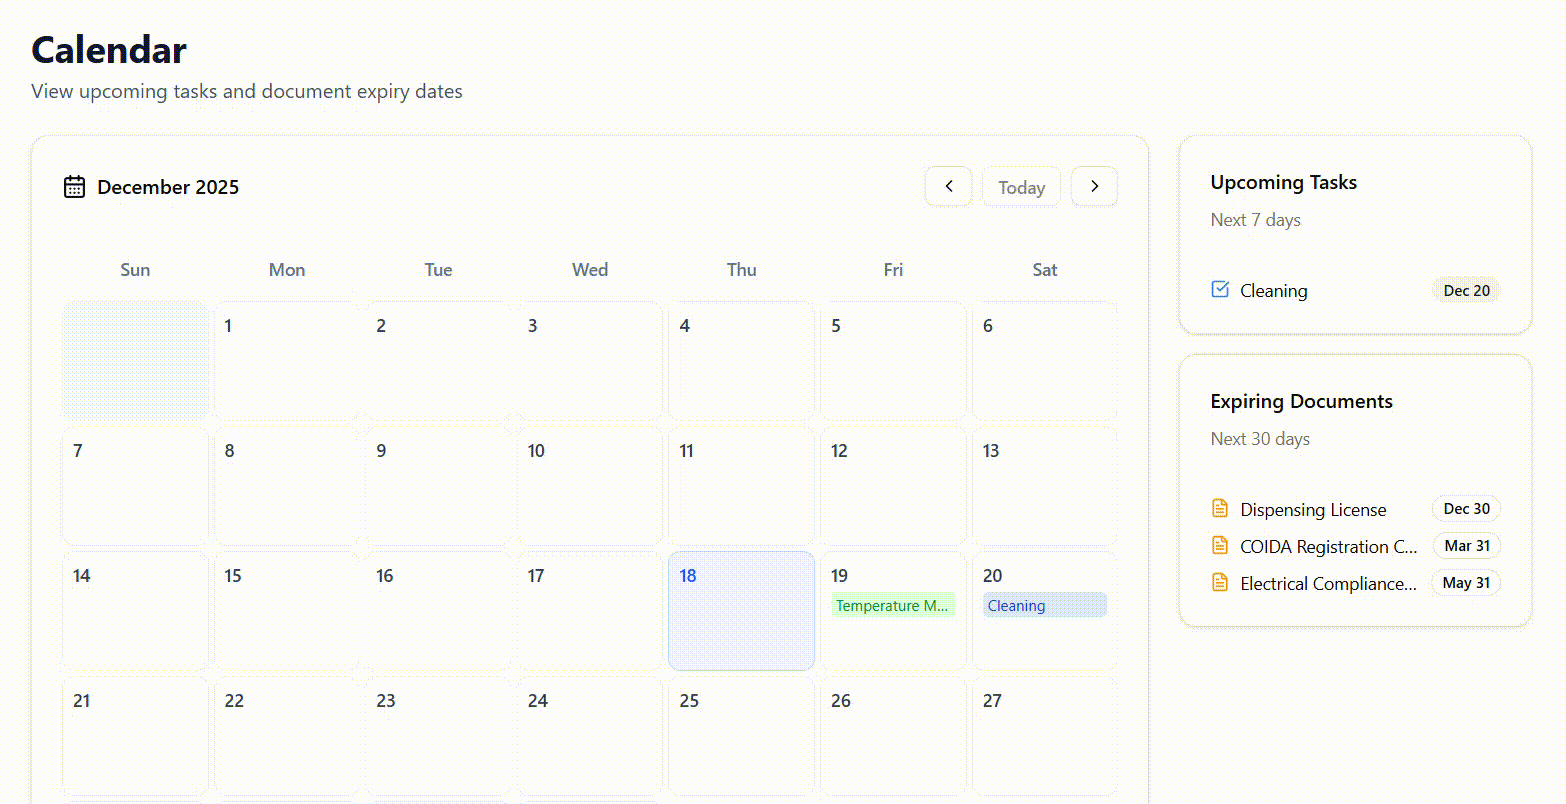The height and width of the screenshot is (804, 1566).
Task: Click the Dec 30 expiry badge
Action: point(1465,508)
